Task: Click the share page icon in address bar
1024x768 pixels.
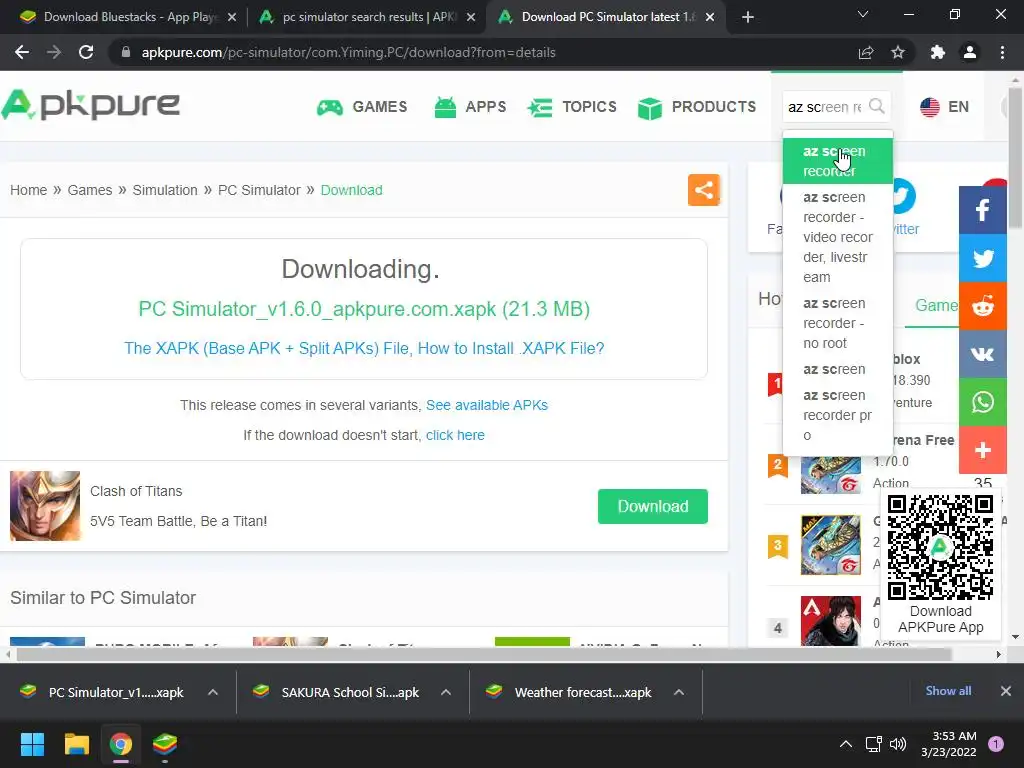Action: point(866,52)
